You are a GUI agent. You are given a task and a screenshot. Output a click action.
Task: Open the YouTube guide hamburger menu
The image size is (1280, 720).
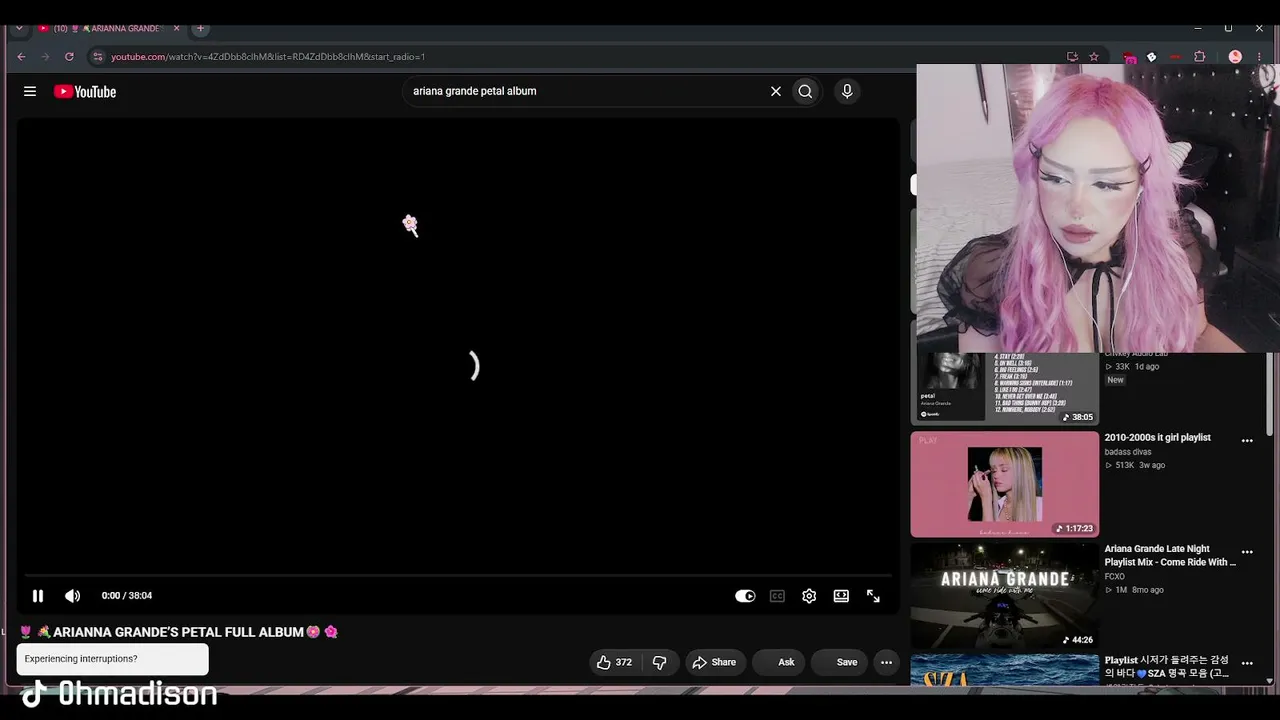pos(30,91)
